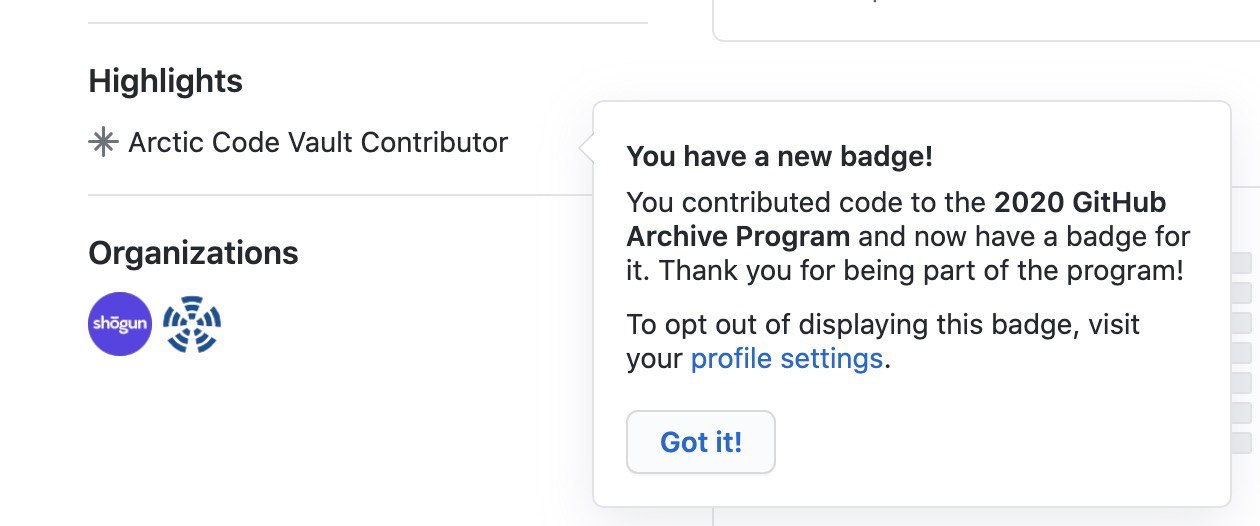Click the bold 'Archive Program' text

[739, 237]
